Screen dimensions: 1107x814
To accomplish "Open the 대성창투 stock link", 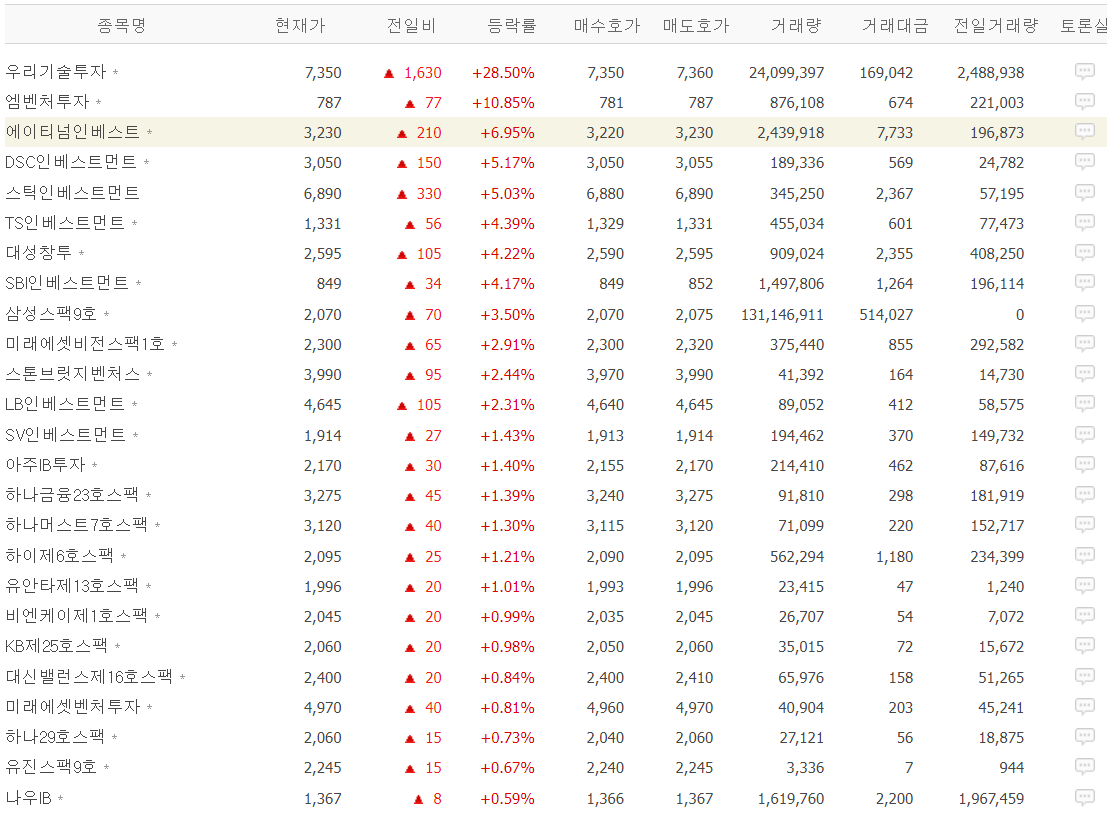I will pyautogui.click(x=39, y=253).
